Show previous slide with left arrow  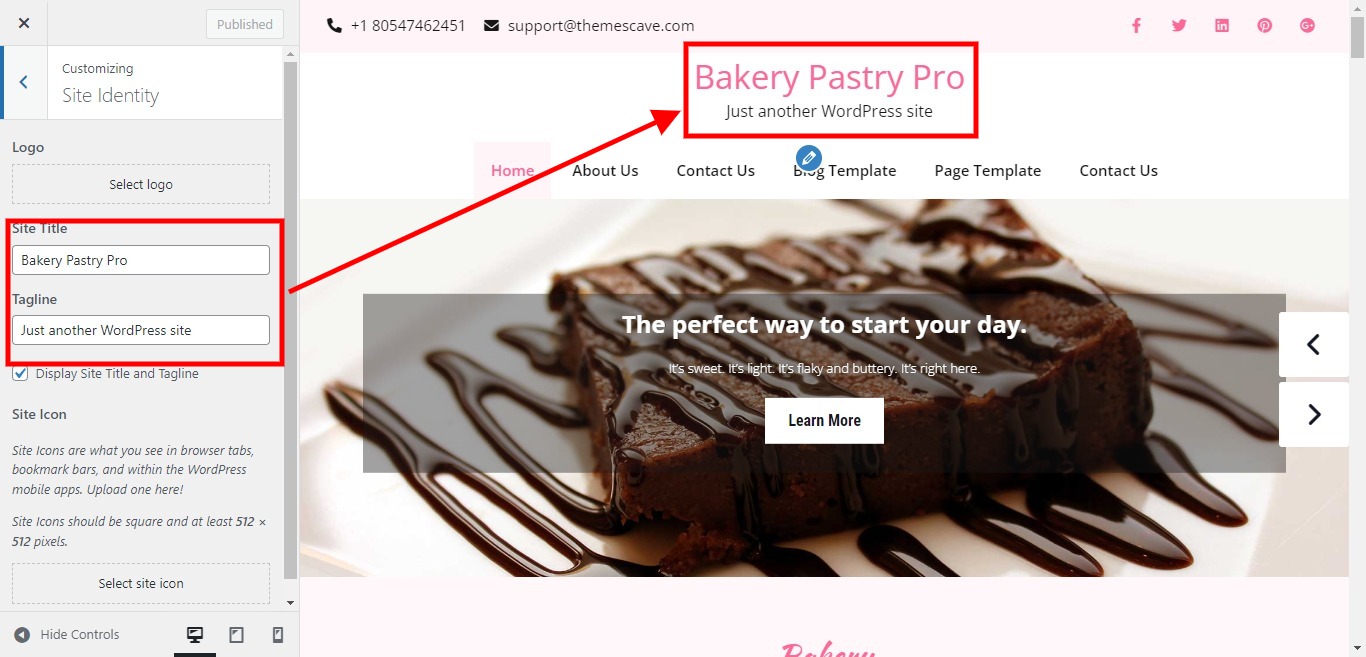pos(1314,345)
